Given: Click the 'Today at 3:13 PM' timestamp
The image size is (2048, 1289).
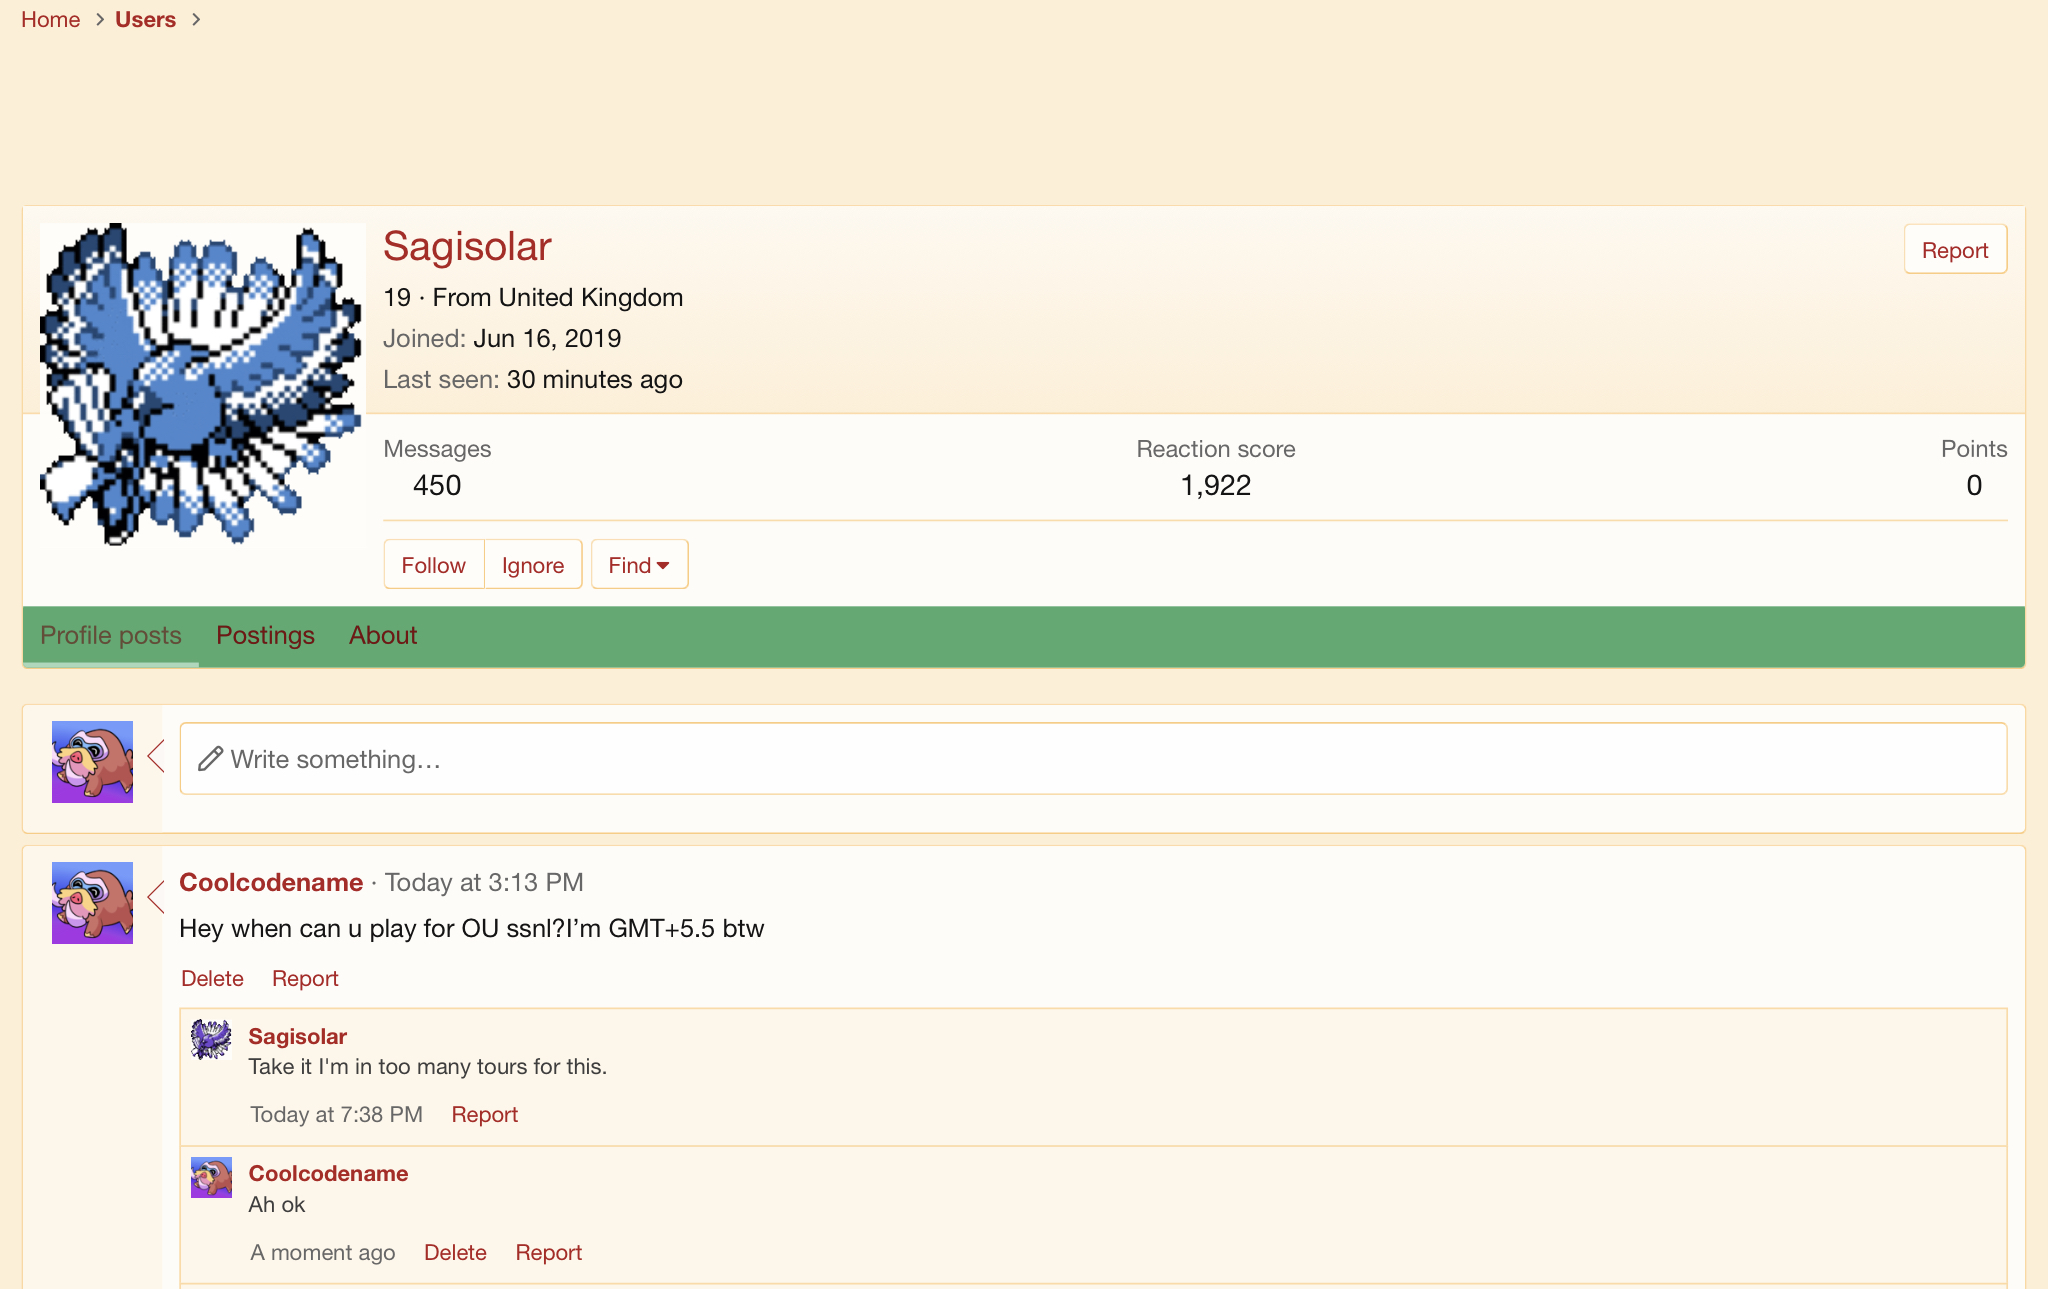Looking at the screenshot, I should (484, 882).
